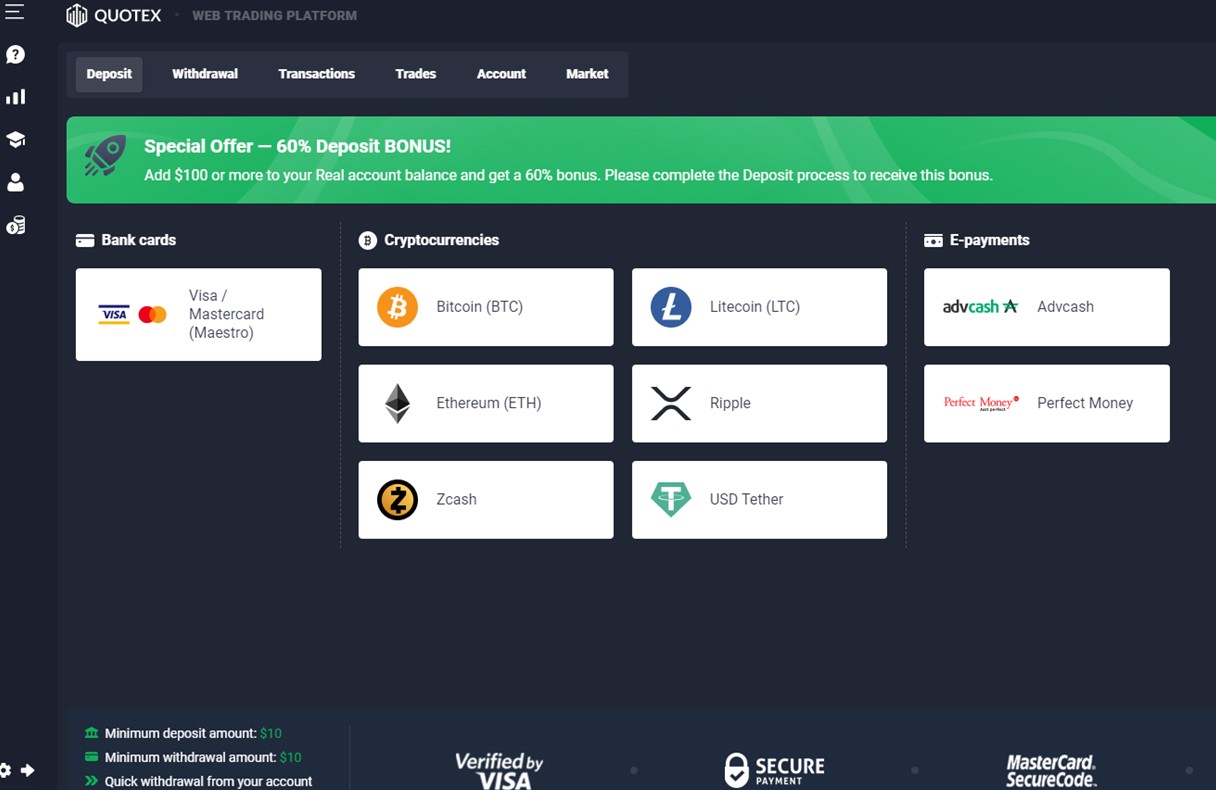Switch to the Deposit tab
Image resolution: width=1216 pixels, height=790 pixels.
pos(109,74)
